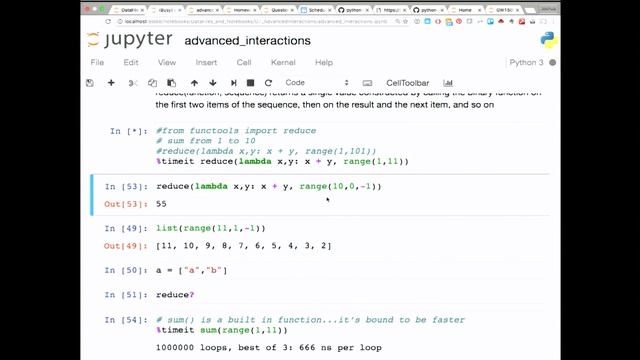Screen dimensions: 640x360
Task: Open the Edit menu
Action: [x=131, y=62]
